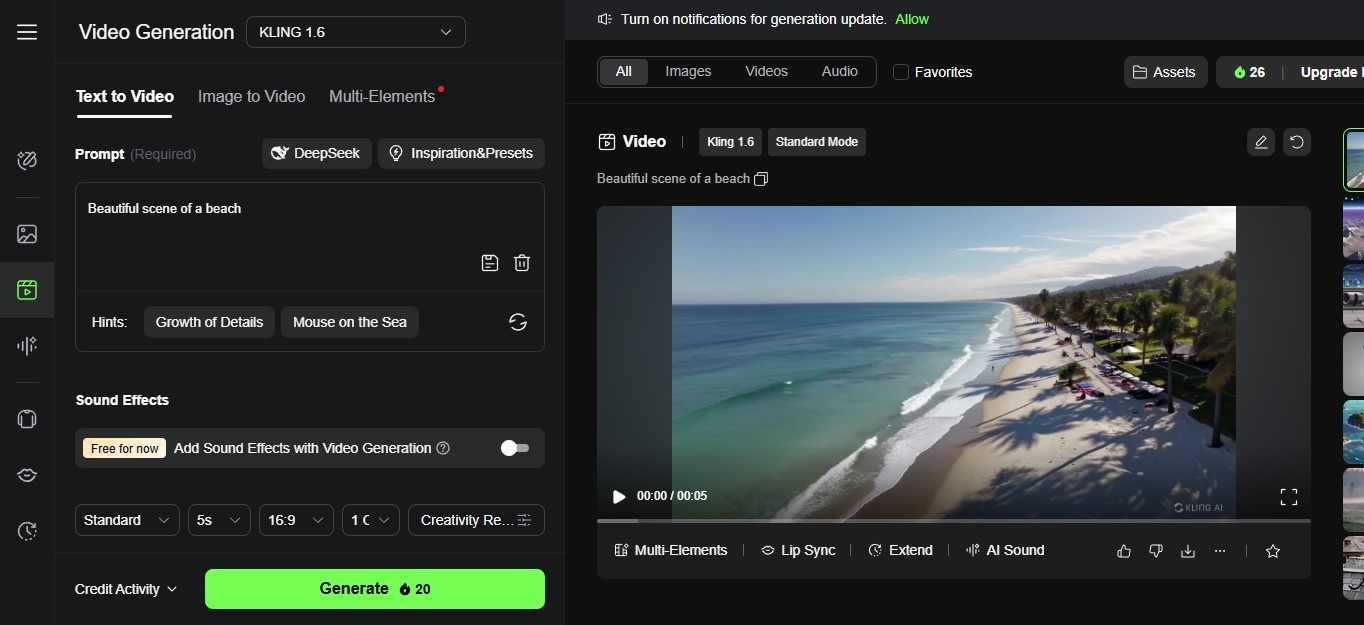Open the lip sync mouth sidebar icon
Image resolution: width=1364 pixels, height=625 pixels.
27,475
